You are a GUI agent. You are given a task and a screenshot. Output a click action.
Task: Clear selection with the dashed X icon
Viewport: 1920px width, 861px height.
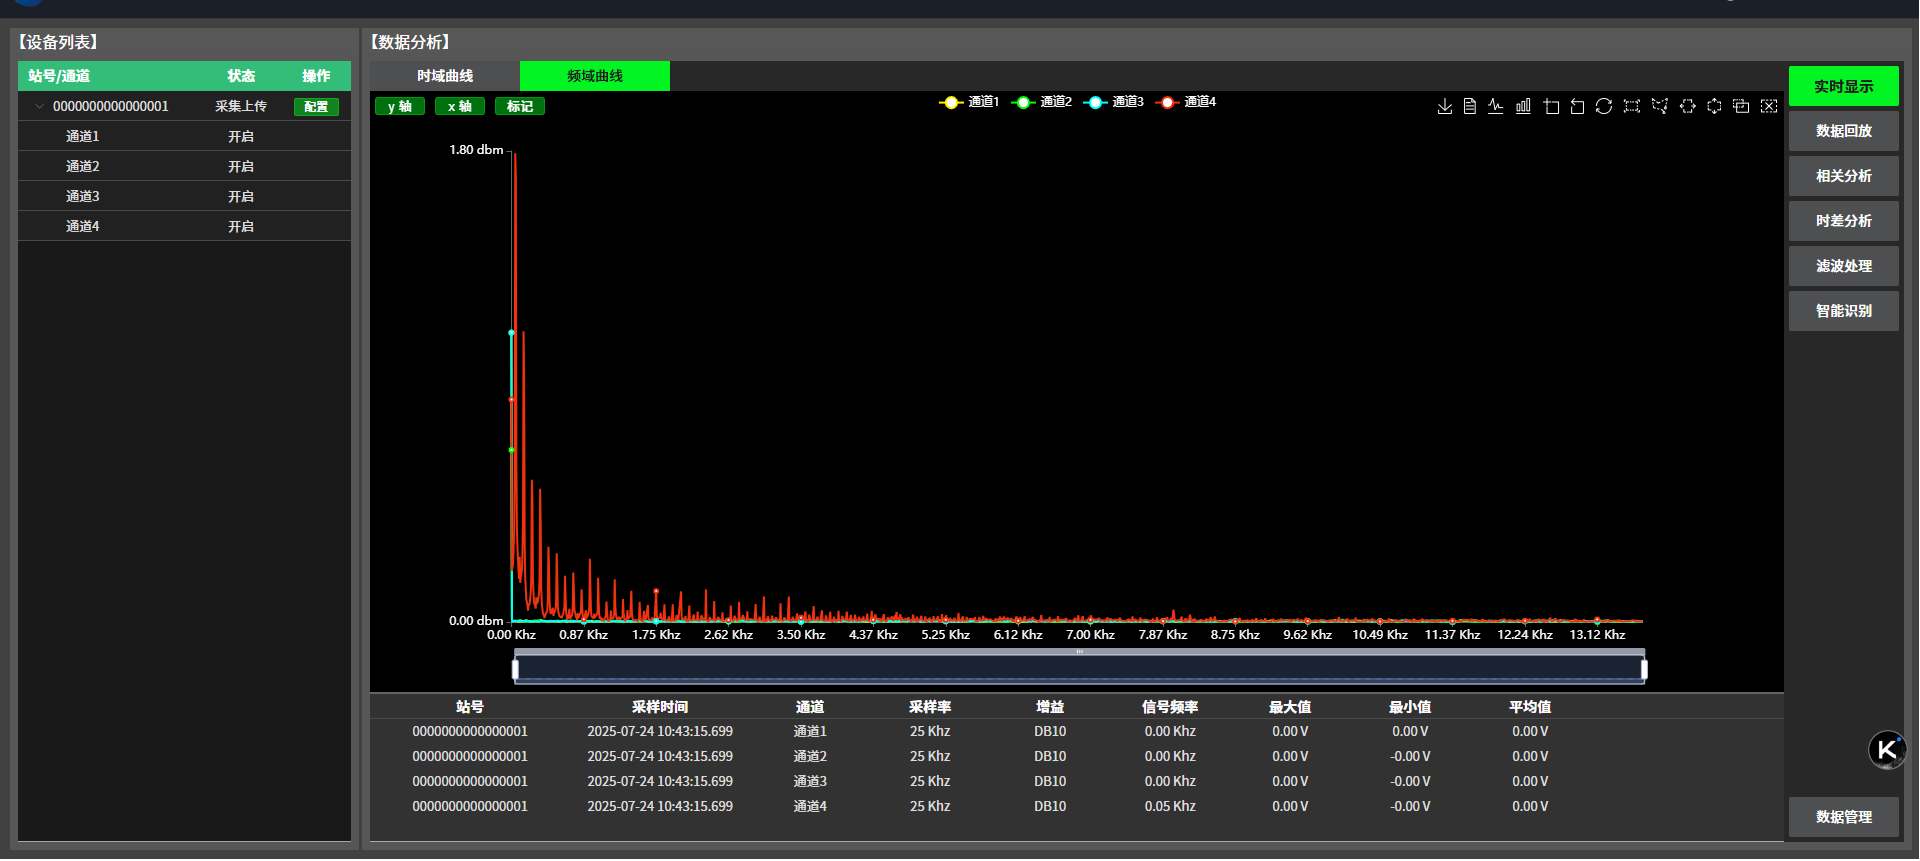click(1769, 106)
